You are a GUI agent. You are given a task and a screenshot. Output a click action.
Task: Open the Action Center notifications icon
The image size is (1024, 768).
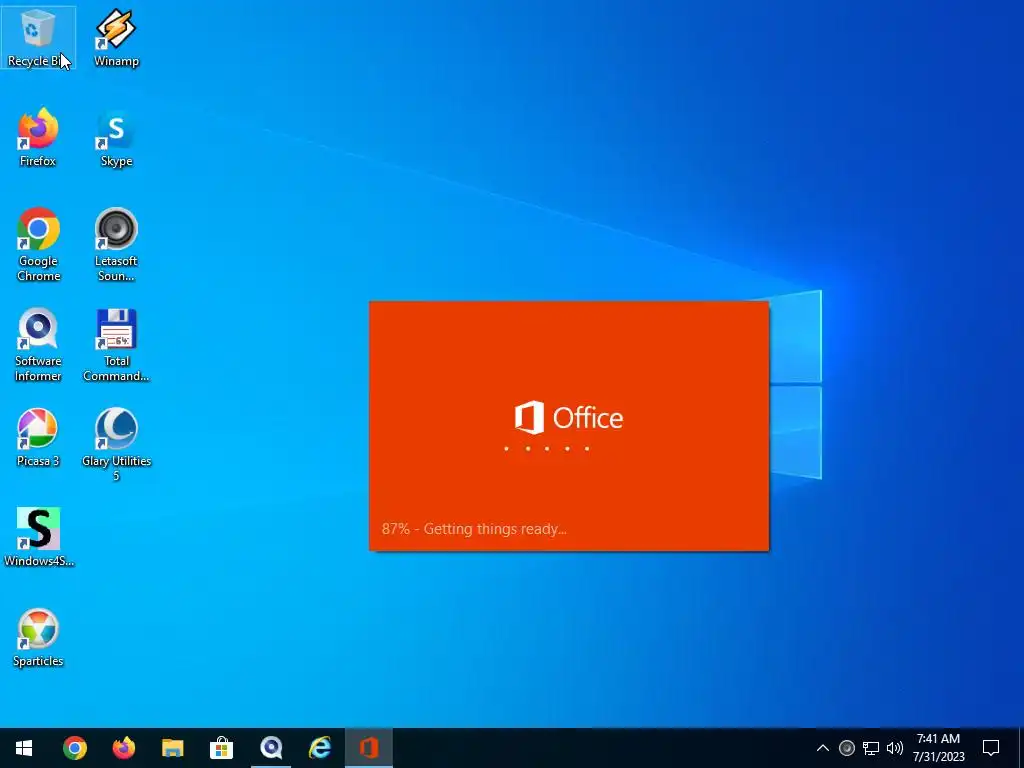(991, 748)
